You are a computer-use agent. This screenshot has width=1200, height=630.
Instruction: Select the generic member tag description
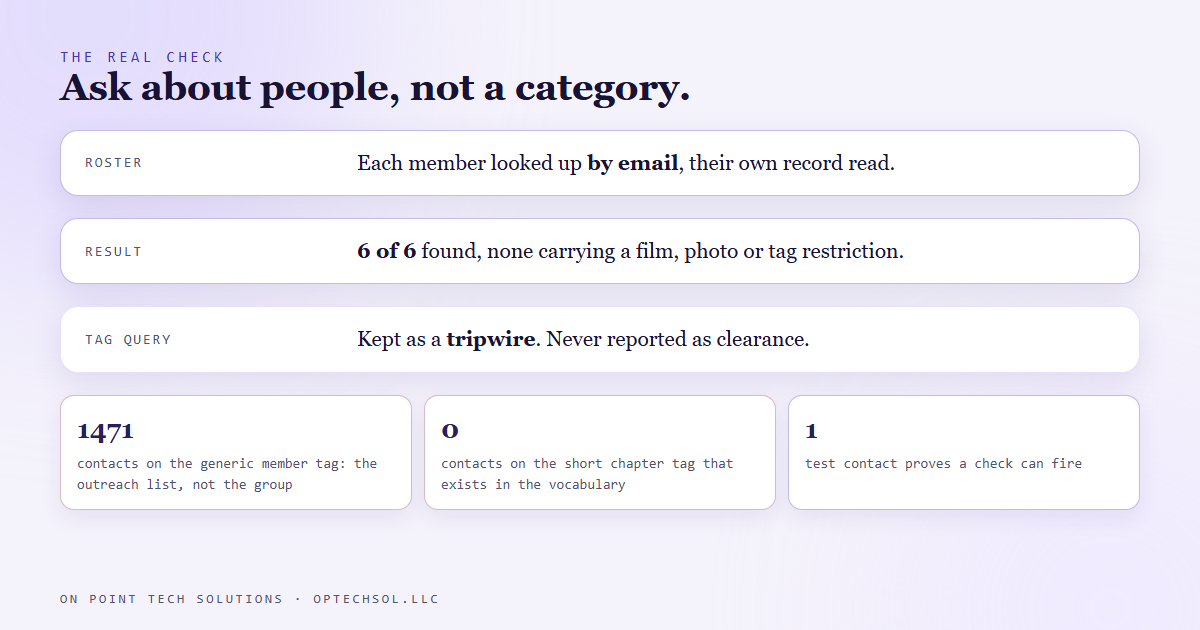[227, 474]
